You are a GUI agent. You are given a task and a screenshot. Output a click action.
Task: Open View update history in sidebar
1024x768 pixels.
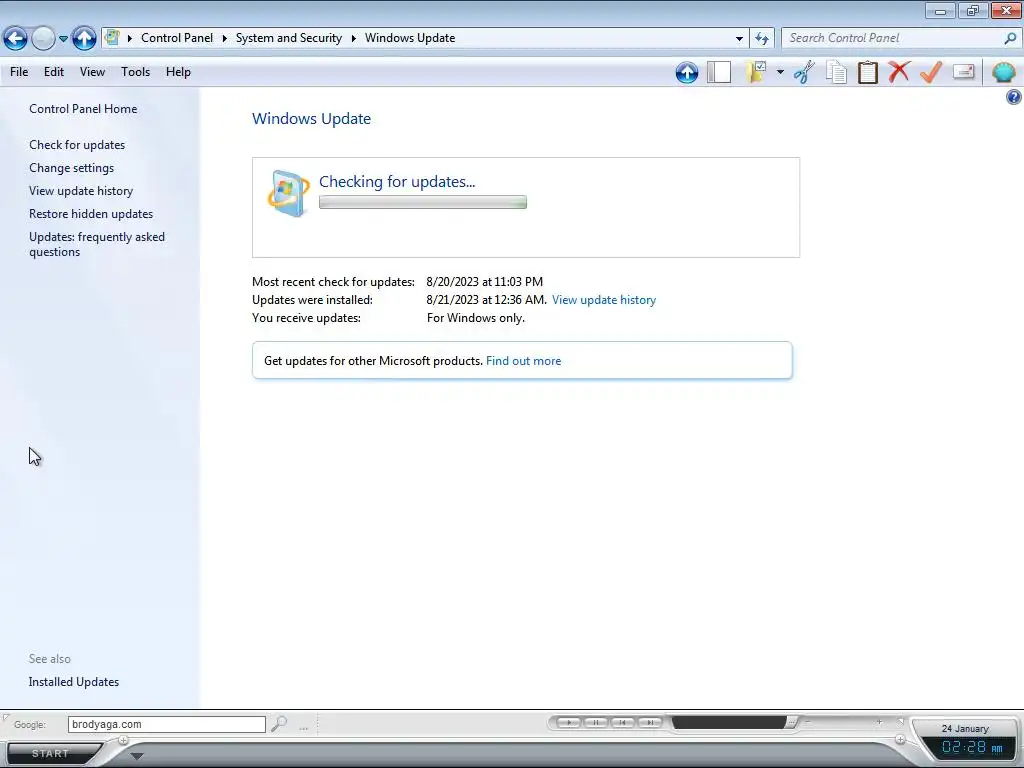coord(81,191)
